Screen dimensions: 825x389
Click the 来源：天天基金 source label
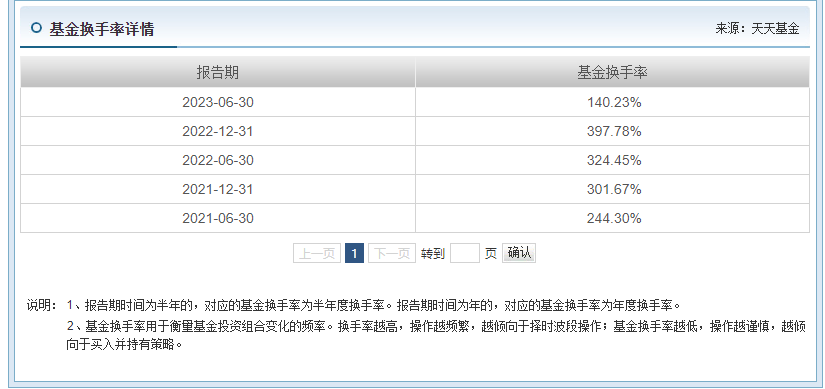(x=757, y=29)
